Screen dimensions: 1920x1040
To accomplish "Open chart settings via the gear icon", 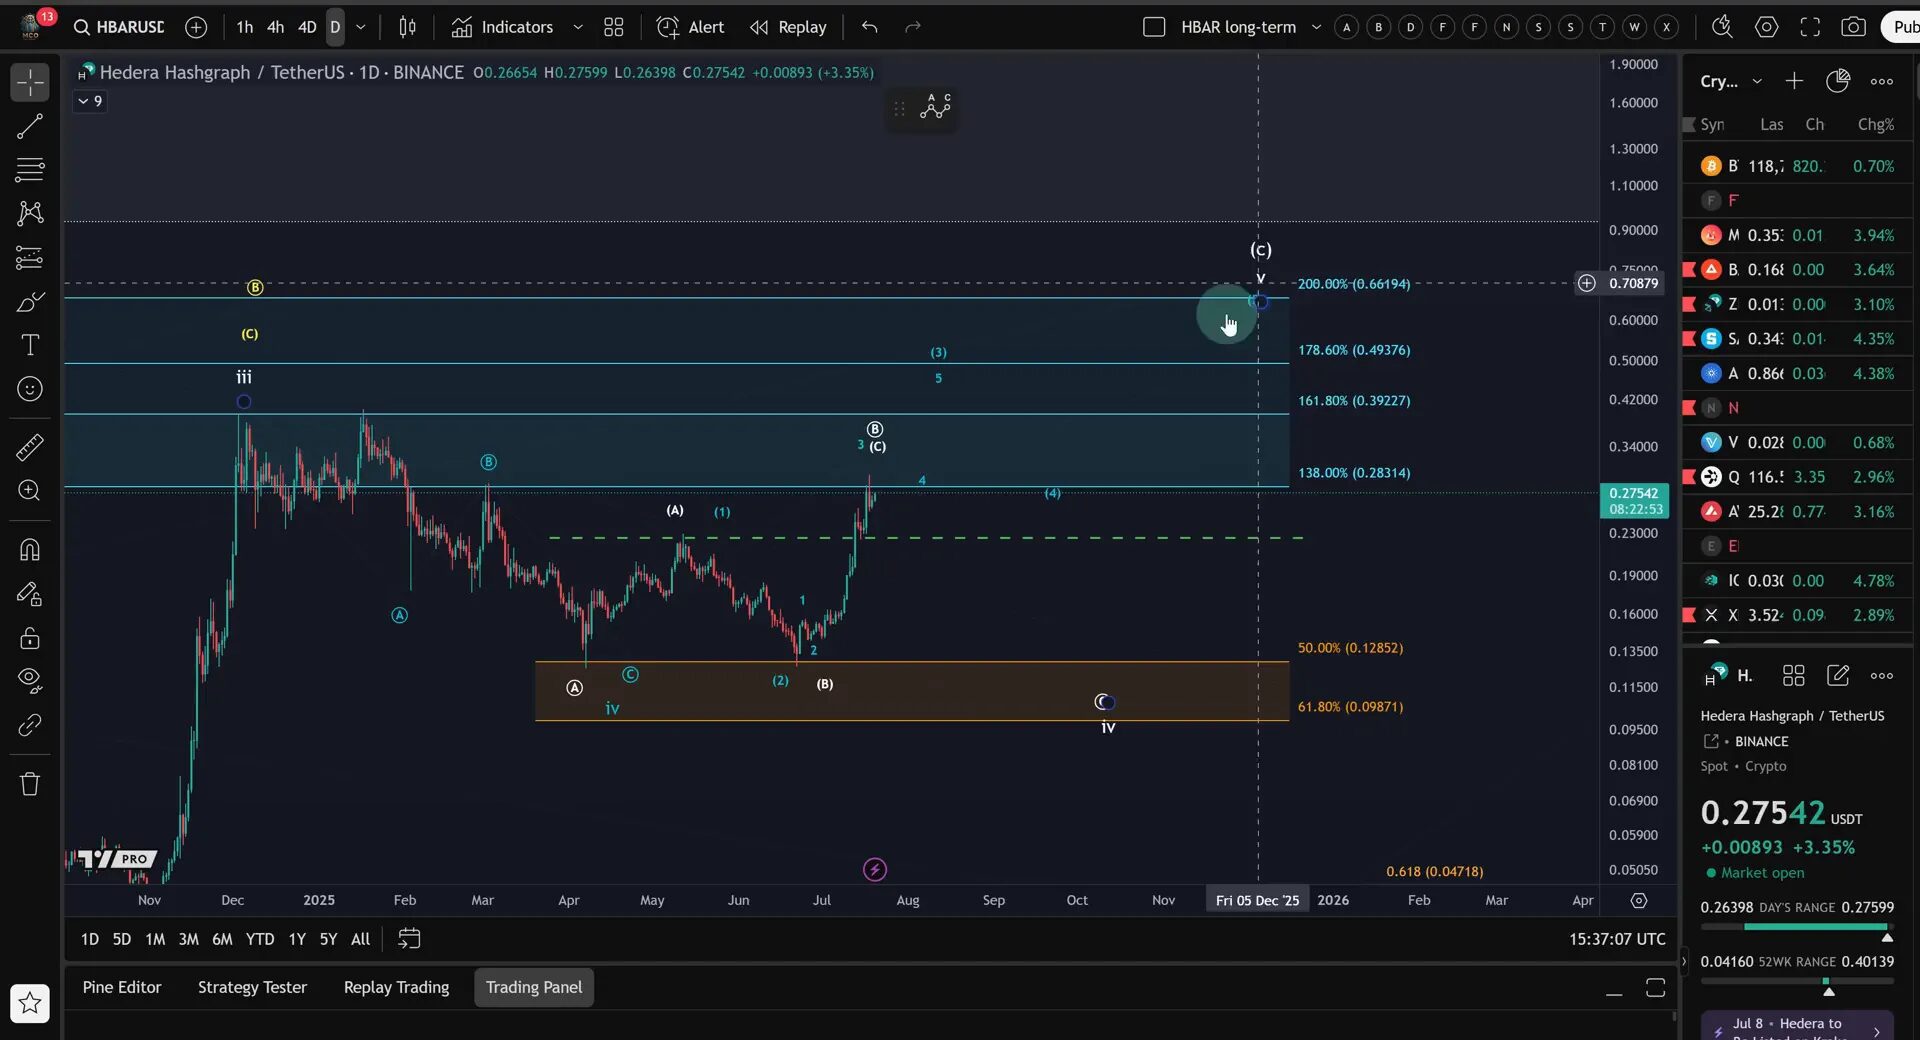I will click(1766, 27).
